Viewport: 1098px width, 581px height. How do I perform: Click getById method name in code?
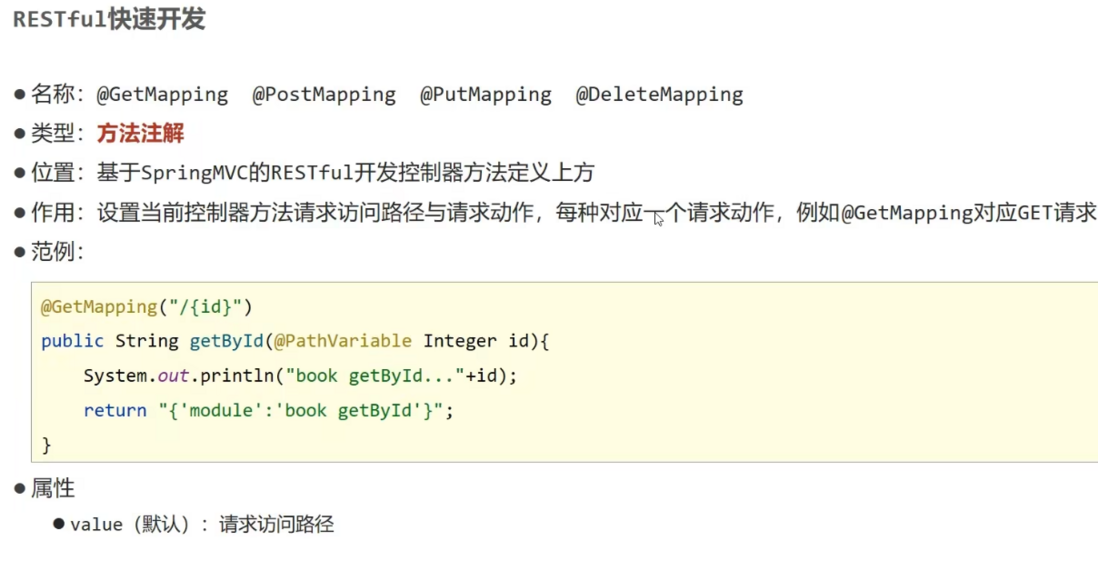226,341
